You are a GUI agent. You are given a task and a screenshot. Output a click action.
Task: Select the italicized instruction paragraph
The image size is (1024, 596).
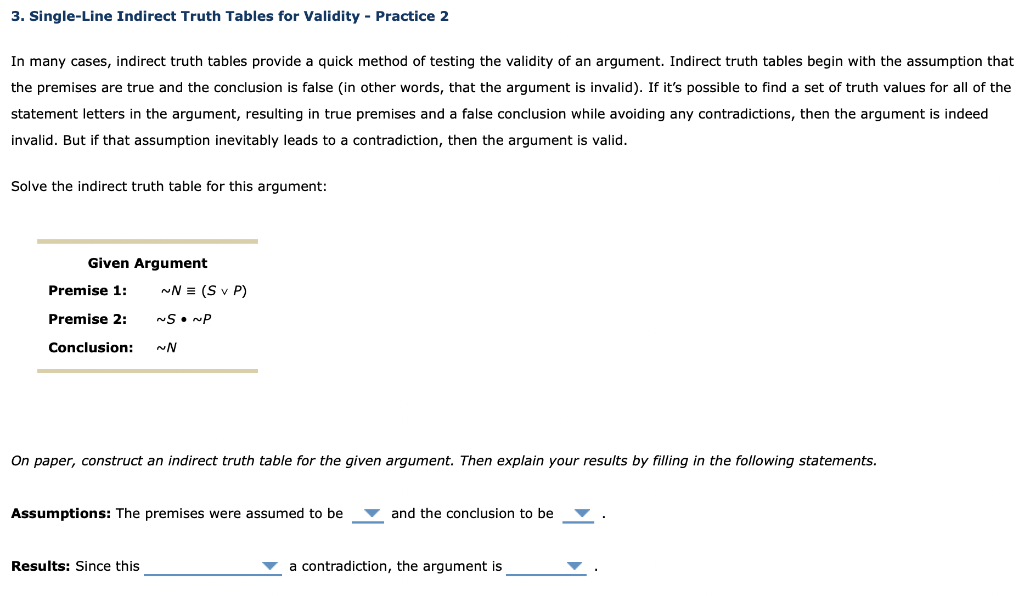click(x=444, y=460)
